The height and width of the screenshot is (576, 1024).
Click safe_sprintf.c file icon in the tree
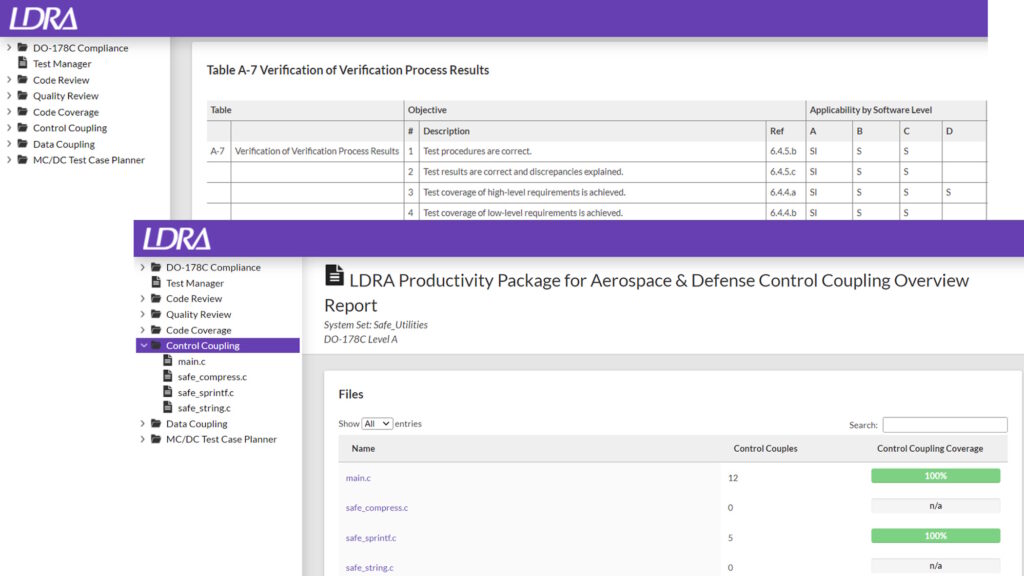168,392
